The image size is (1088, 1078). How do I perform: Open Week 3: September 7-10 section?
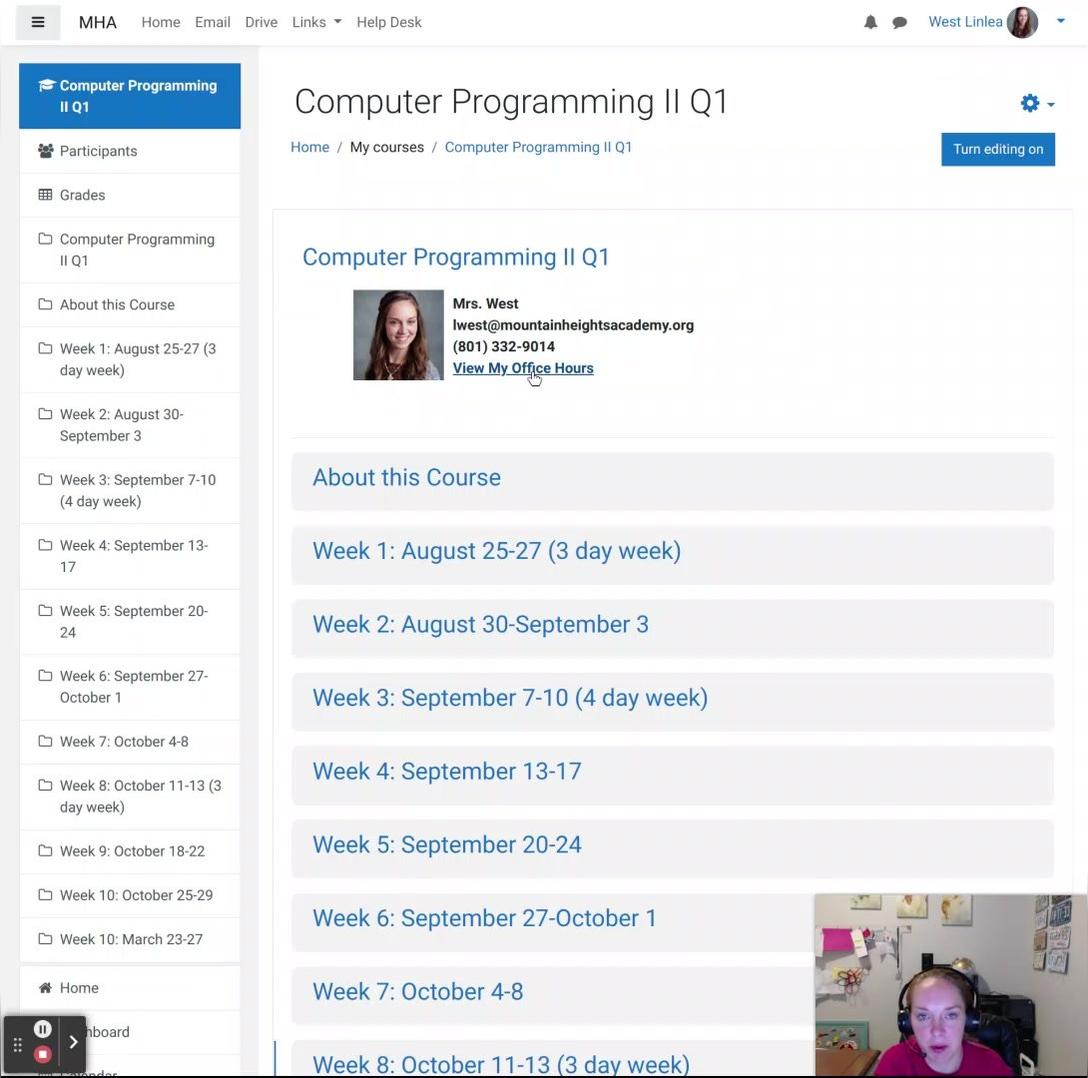pos(510,698)
